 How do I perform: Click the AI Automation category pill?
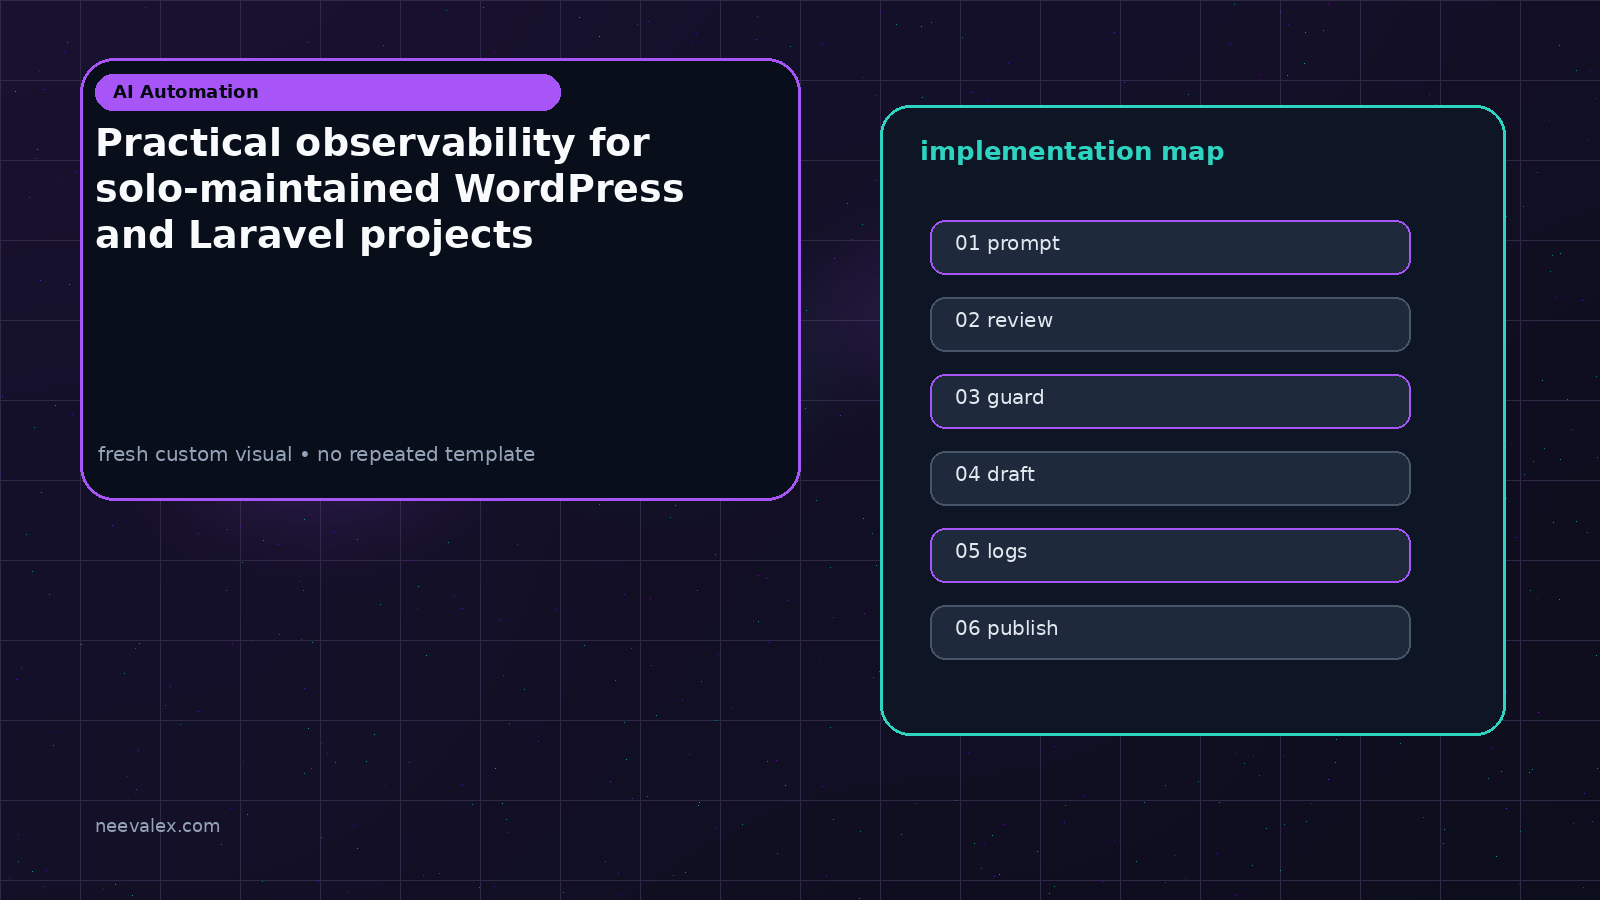point(328,92)
